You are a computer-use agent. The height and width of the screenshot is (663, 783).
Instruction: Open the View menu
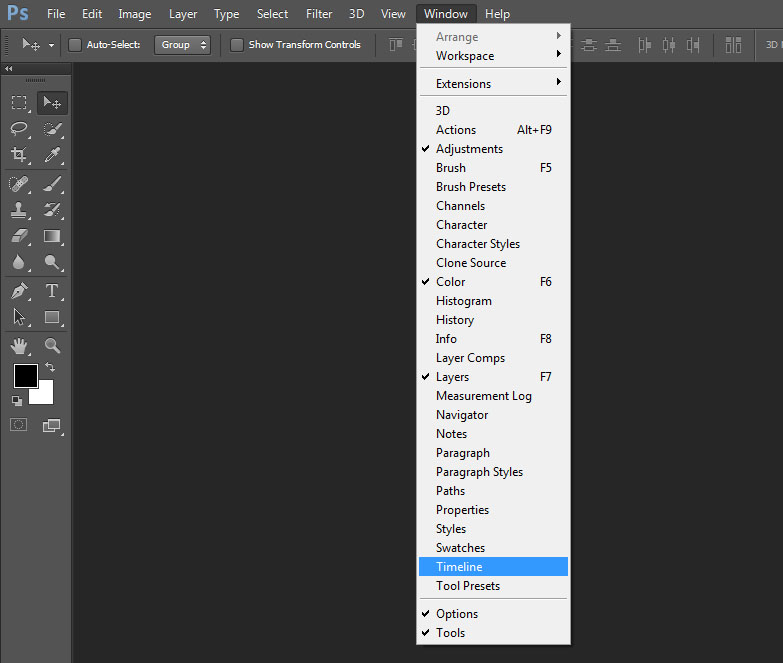point(393,14)
